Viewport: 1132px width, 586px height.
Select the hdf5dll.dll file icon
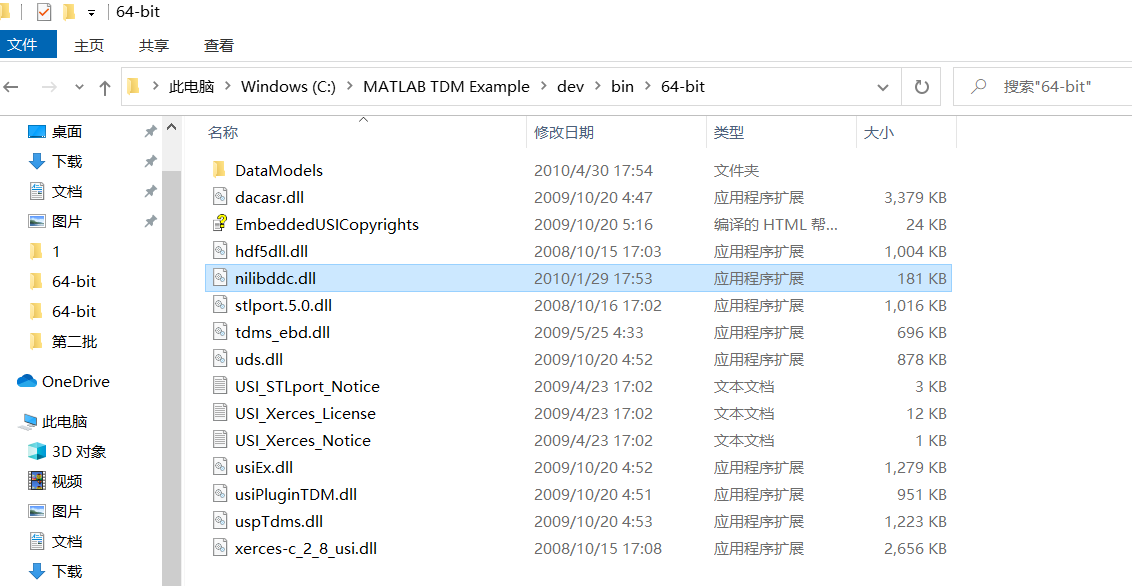click(x=220, y=251)
